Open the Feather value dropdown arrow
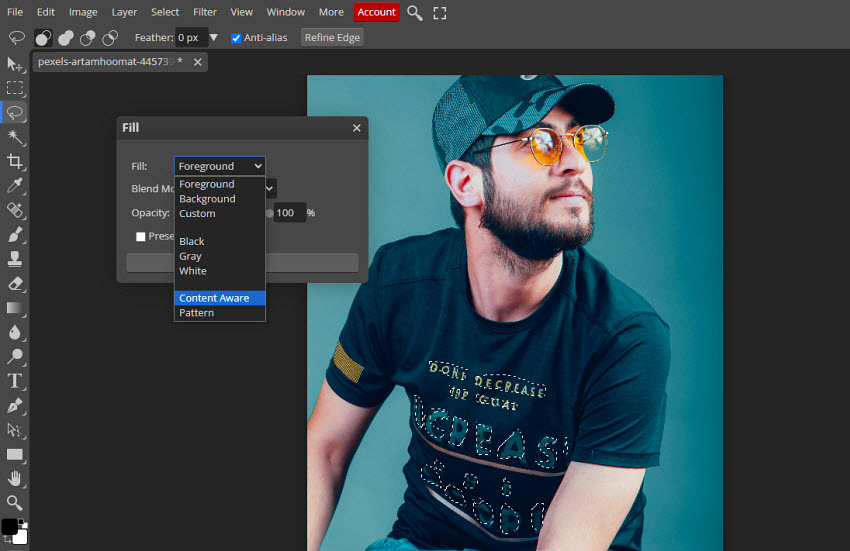Viewport: 850px width, 551px height. [x=214, y=37]
